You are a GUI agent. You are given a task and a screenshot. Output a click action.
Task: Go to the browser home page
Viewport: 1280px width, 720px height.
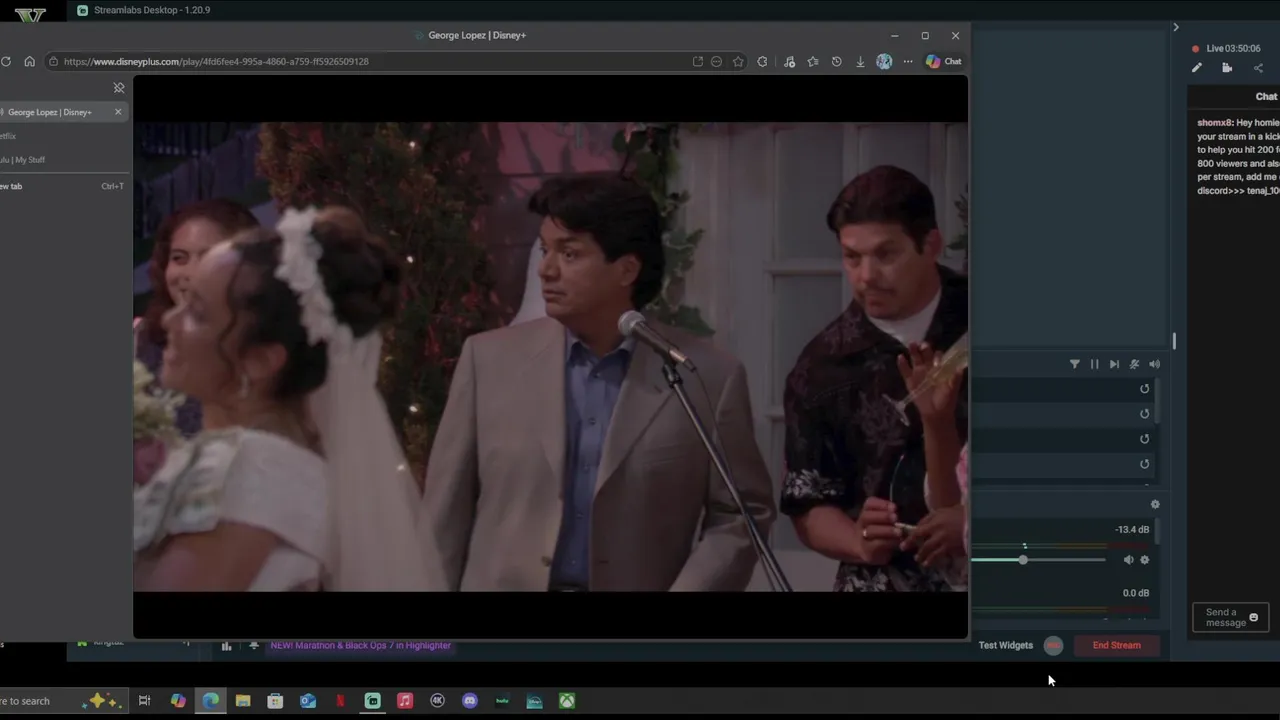point(29,61)
